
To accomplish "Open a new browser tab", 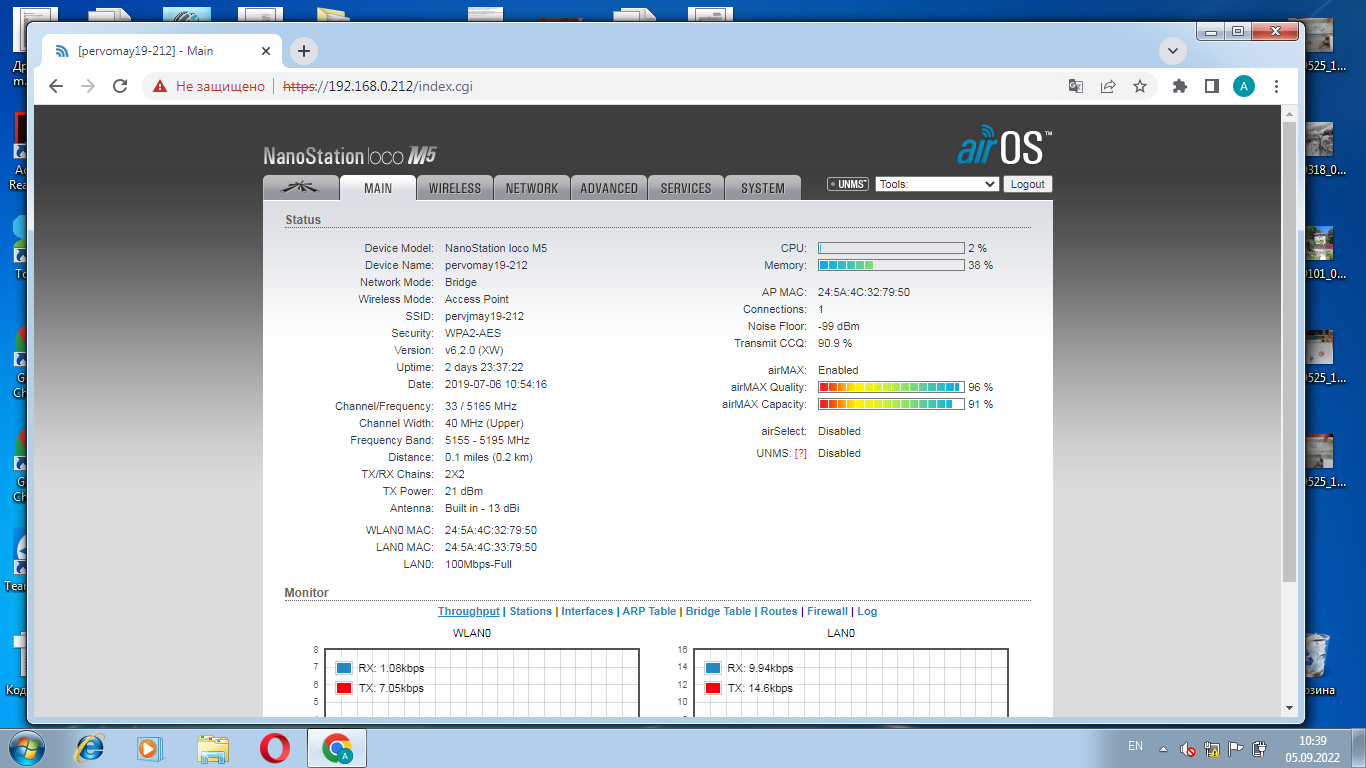I will (x=304, y=51).
